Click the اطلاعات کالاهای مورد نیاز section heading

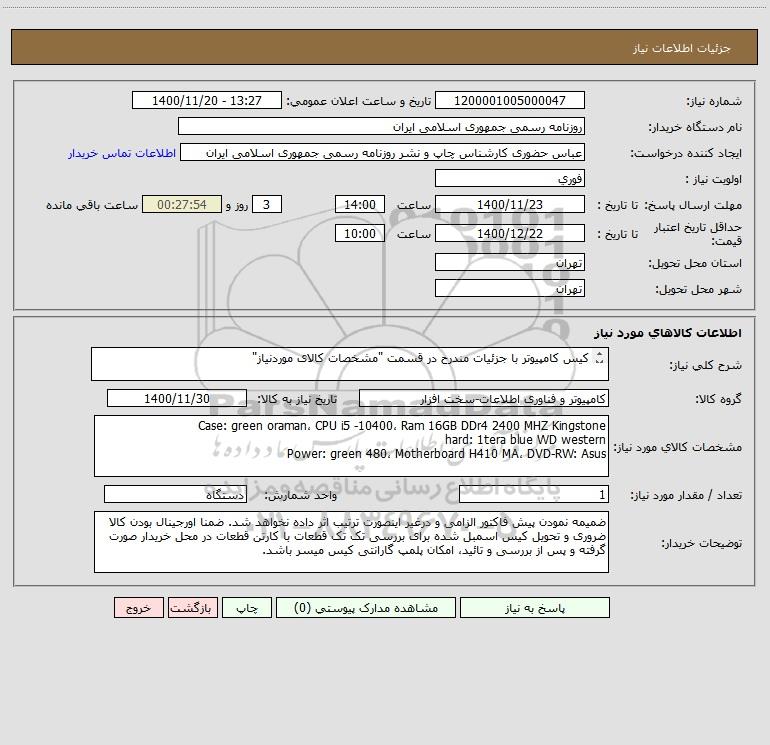668,333
